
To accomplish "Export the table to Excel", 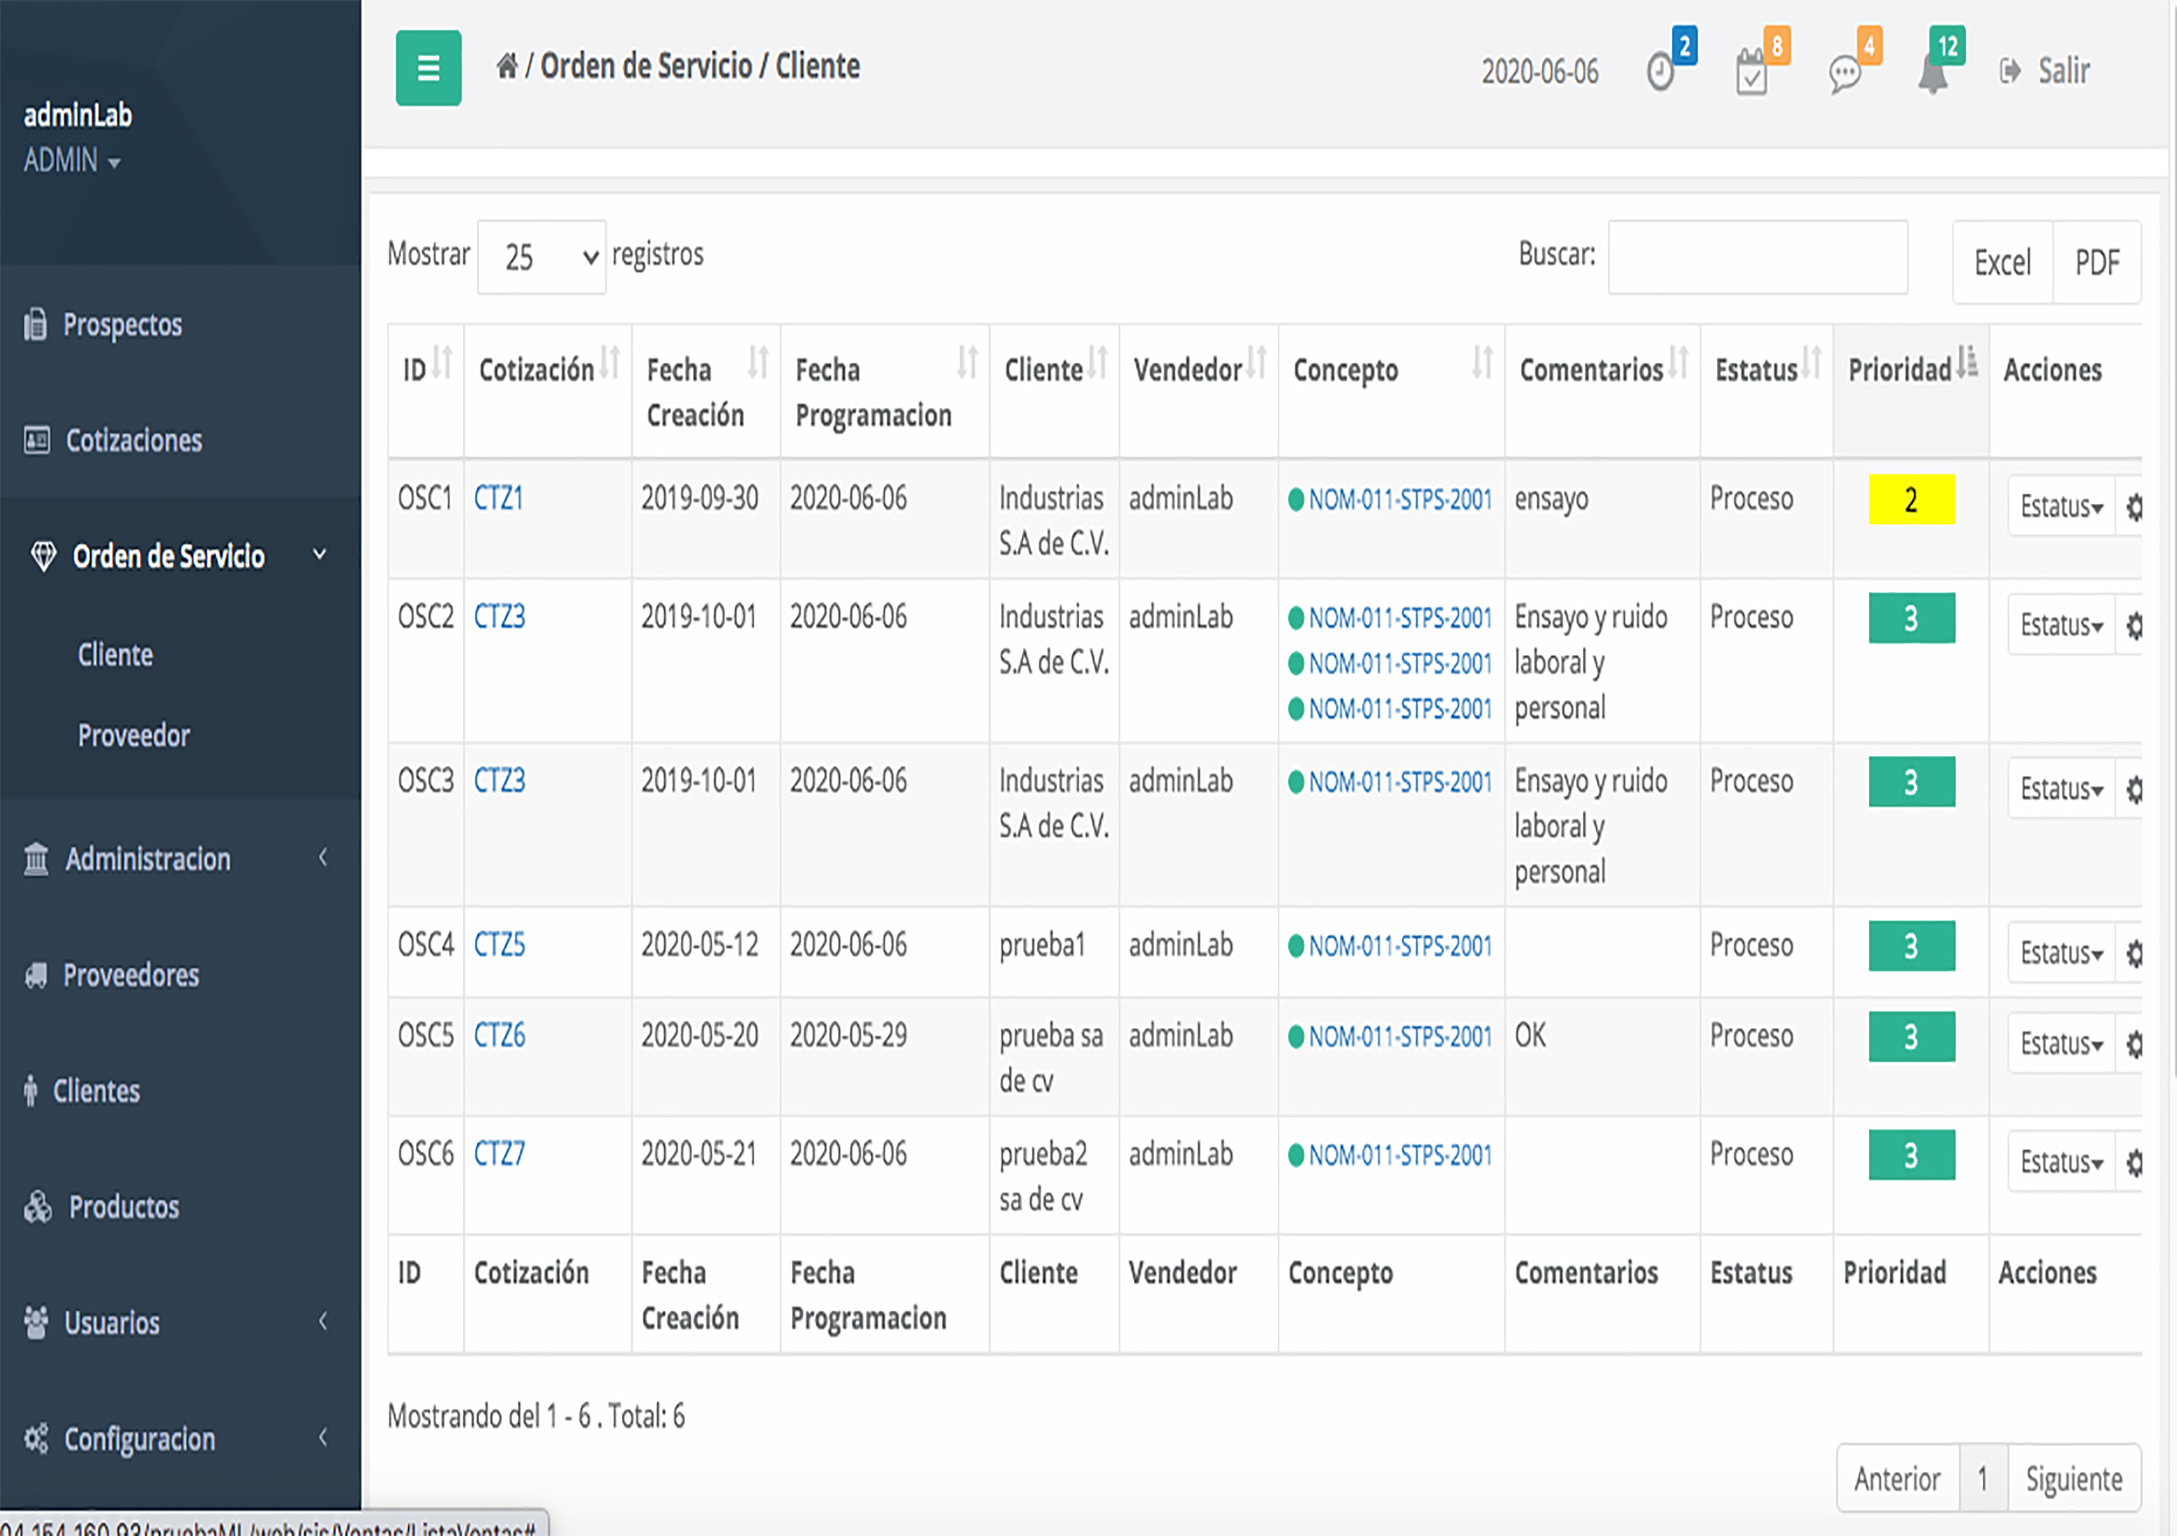I will [x=2002, y=262].
